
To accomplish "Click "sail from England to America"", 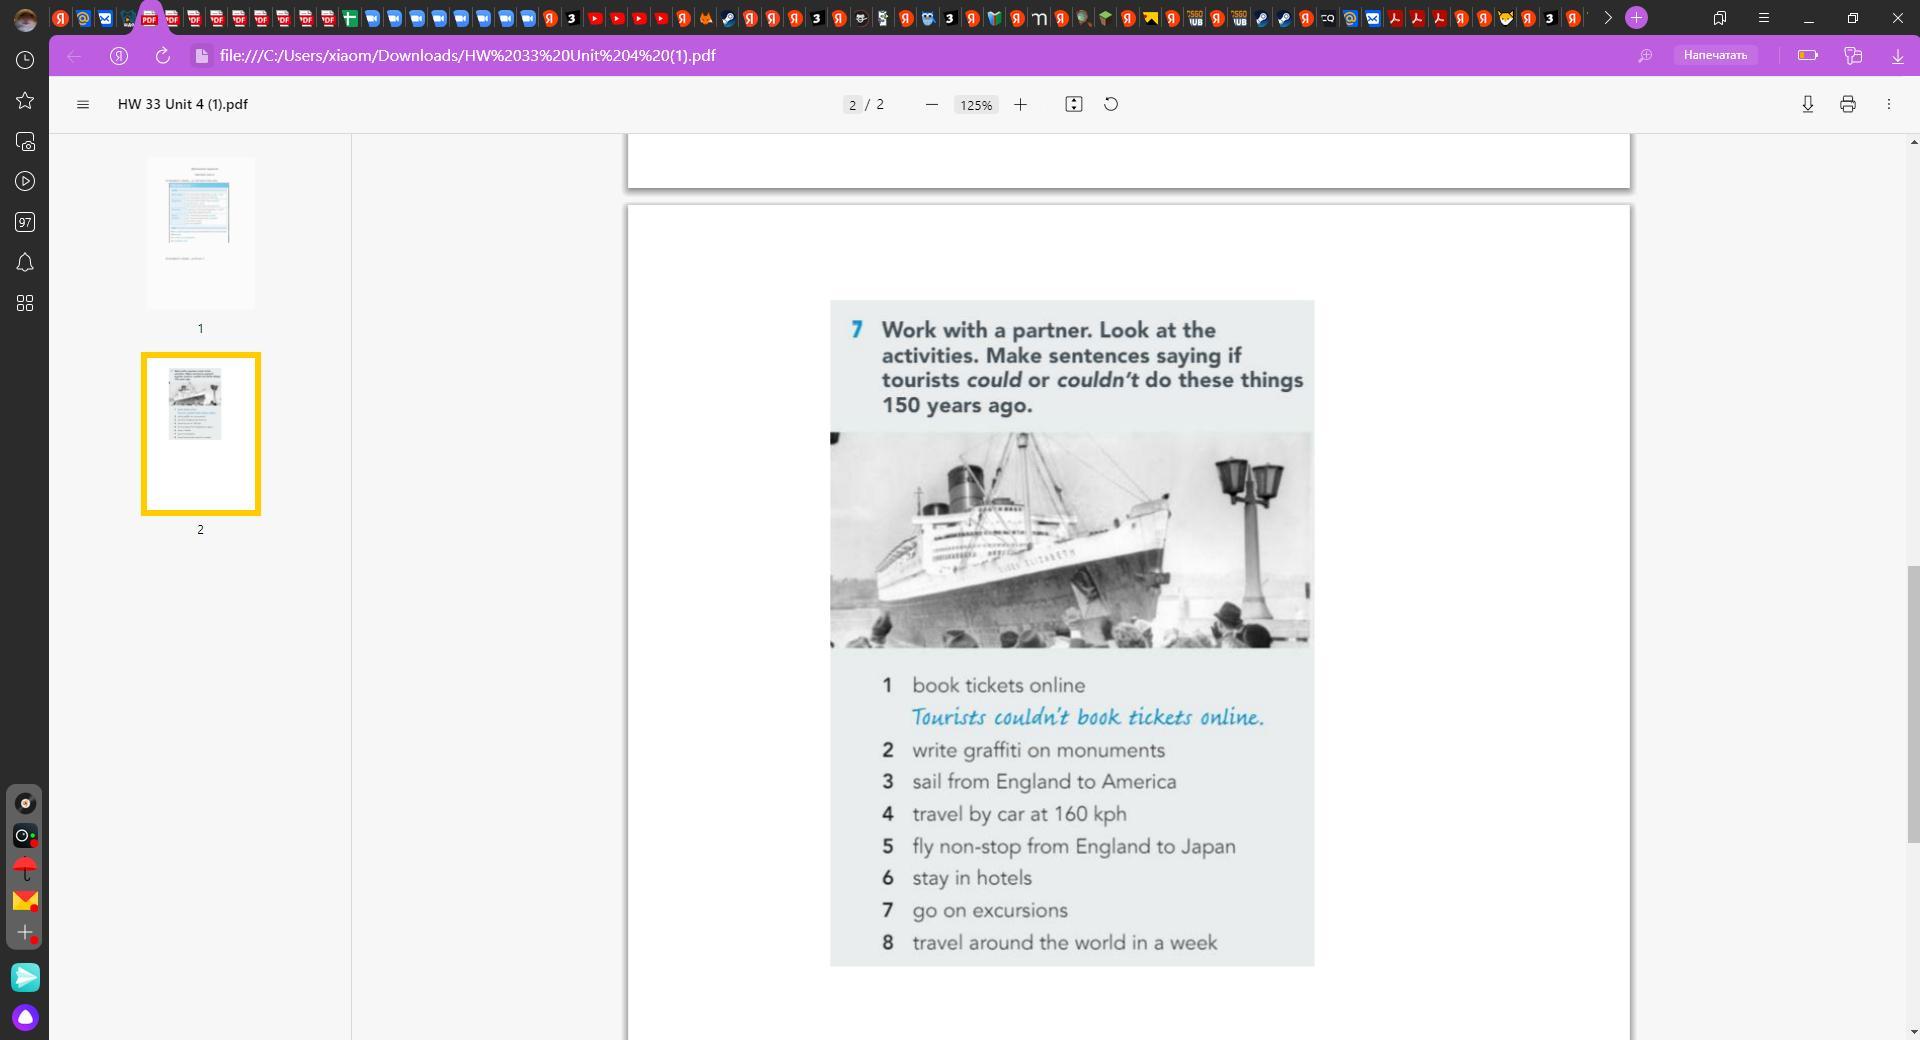I will click(1044, 782).
